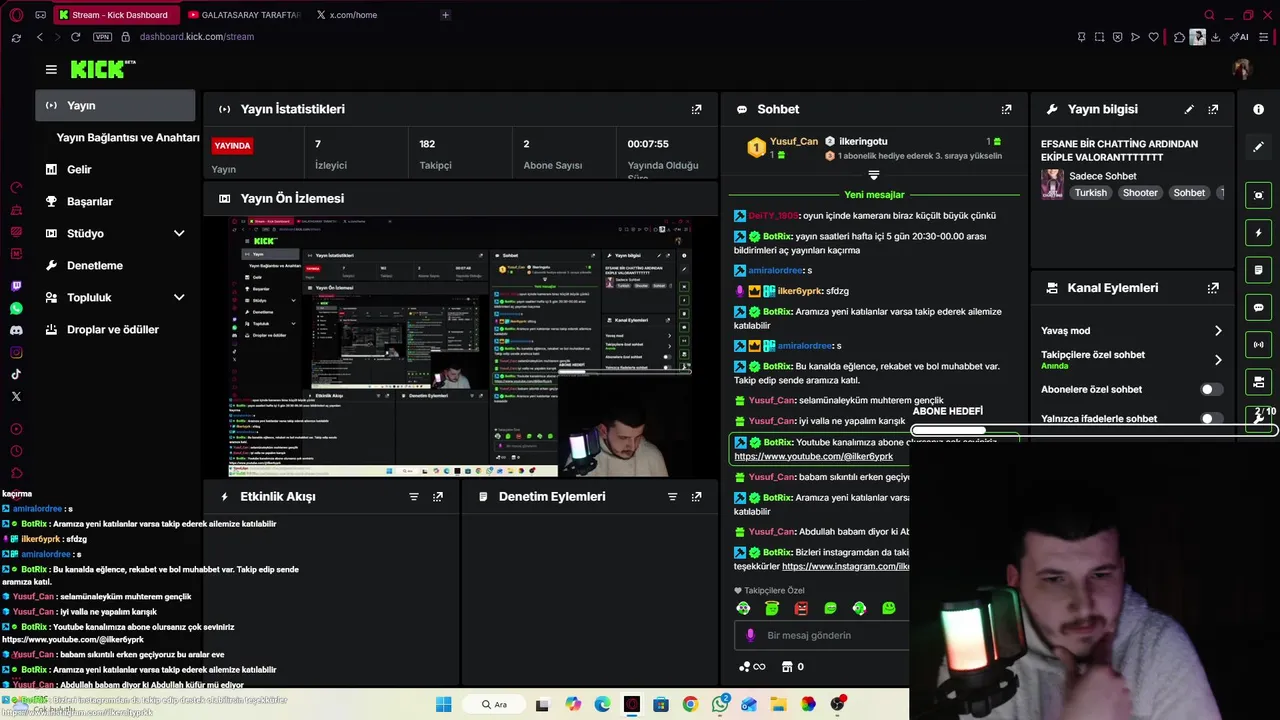Click the document icon in right sidebar
Viewport: 1280px width, 720px height.
pyautogui.click(x=1259, y=270)
